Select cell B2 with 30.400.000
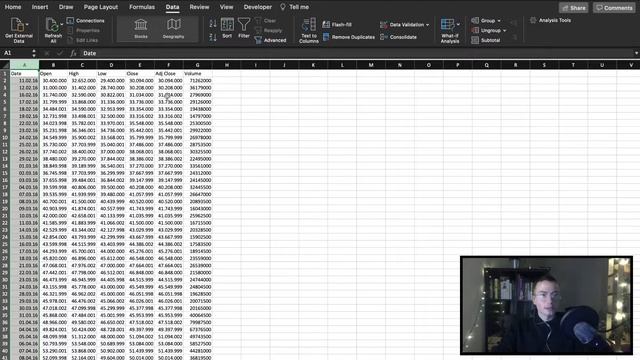640x360 pixels. point(53,81)
